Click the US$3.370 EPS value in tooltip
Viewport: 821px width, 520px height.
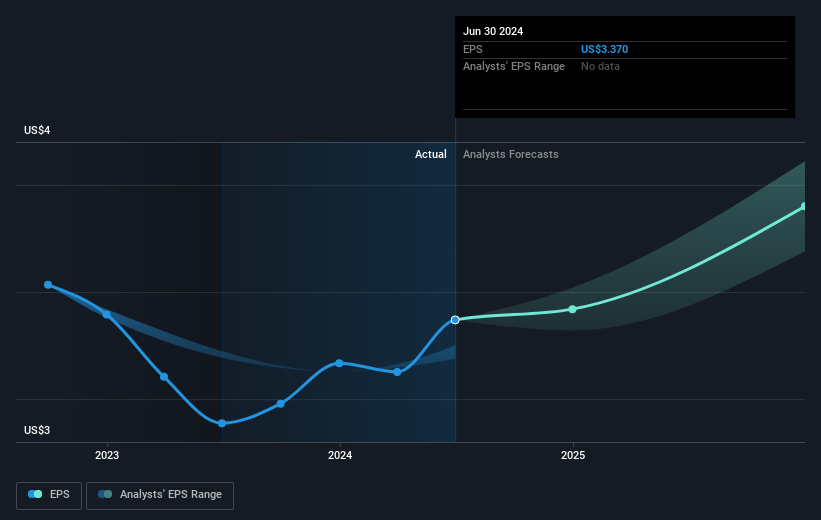pos(604,49)
